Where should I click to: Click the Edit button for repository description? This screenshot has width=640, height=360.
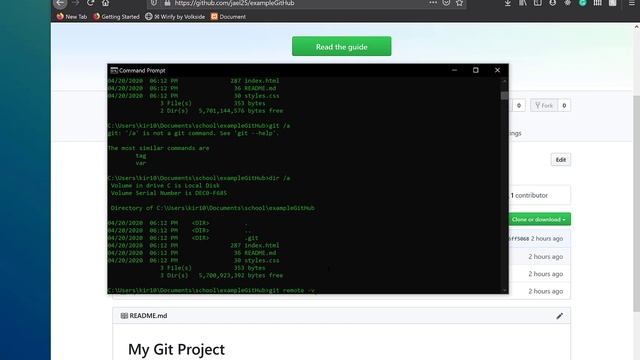click(x=561, y=160)
